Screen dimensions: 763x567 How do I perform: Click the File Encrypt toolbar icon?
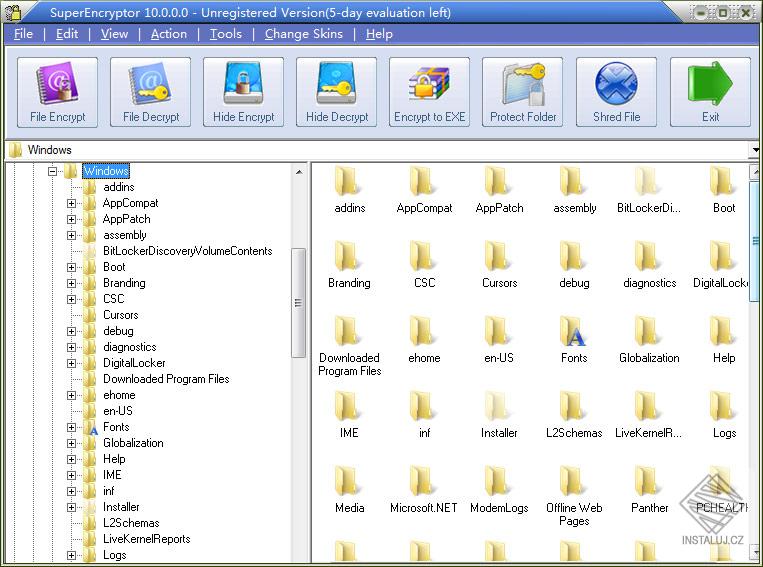58,91
